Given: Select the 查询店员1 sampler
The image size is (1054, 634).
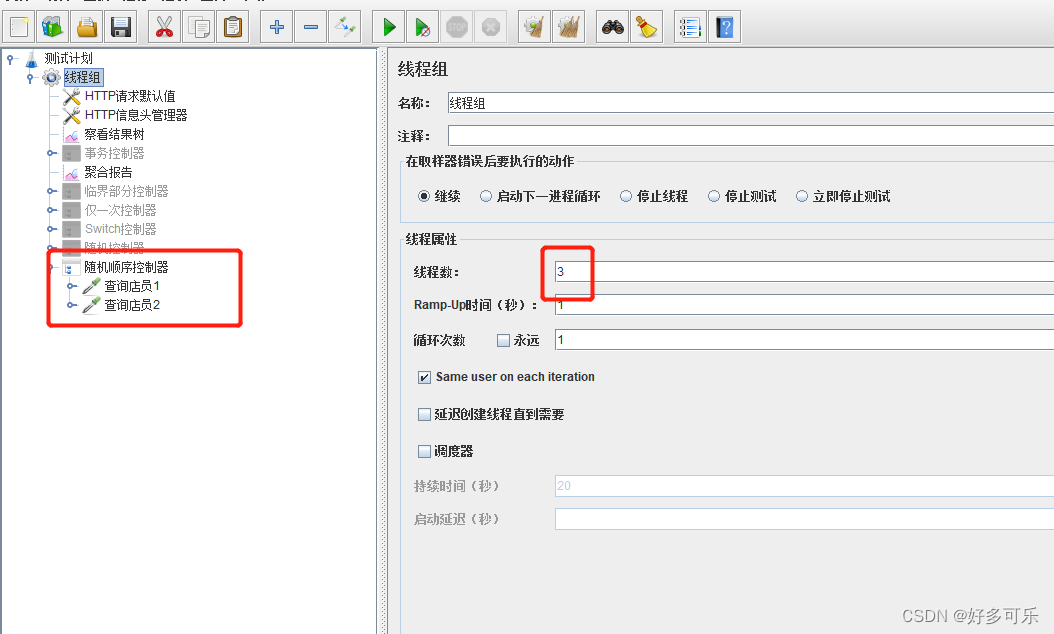Looking at the screenshot, I should (x=132, y=286).
